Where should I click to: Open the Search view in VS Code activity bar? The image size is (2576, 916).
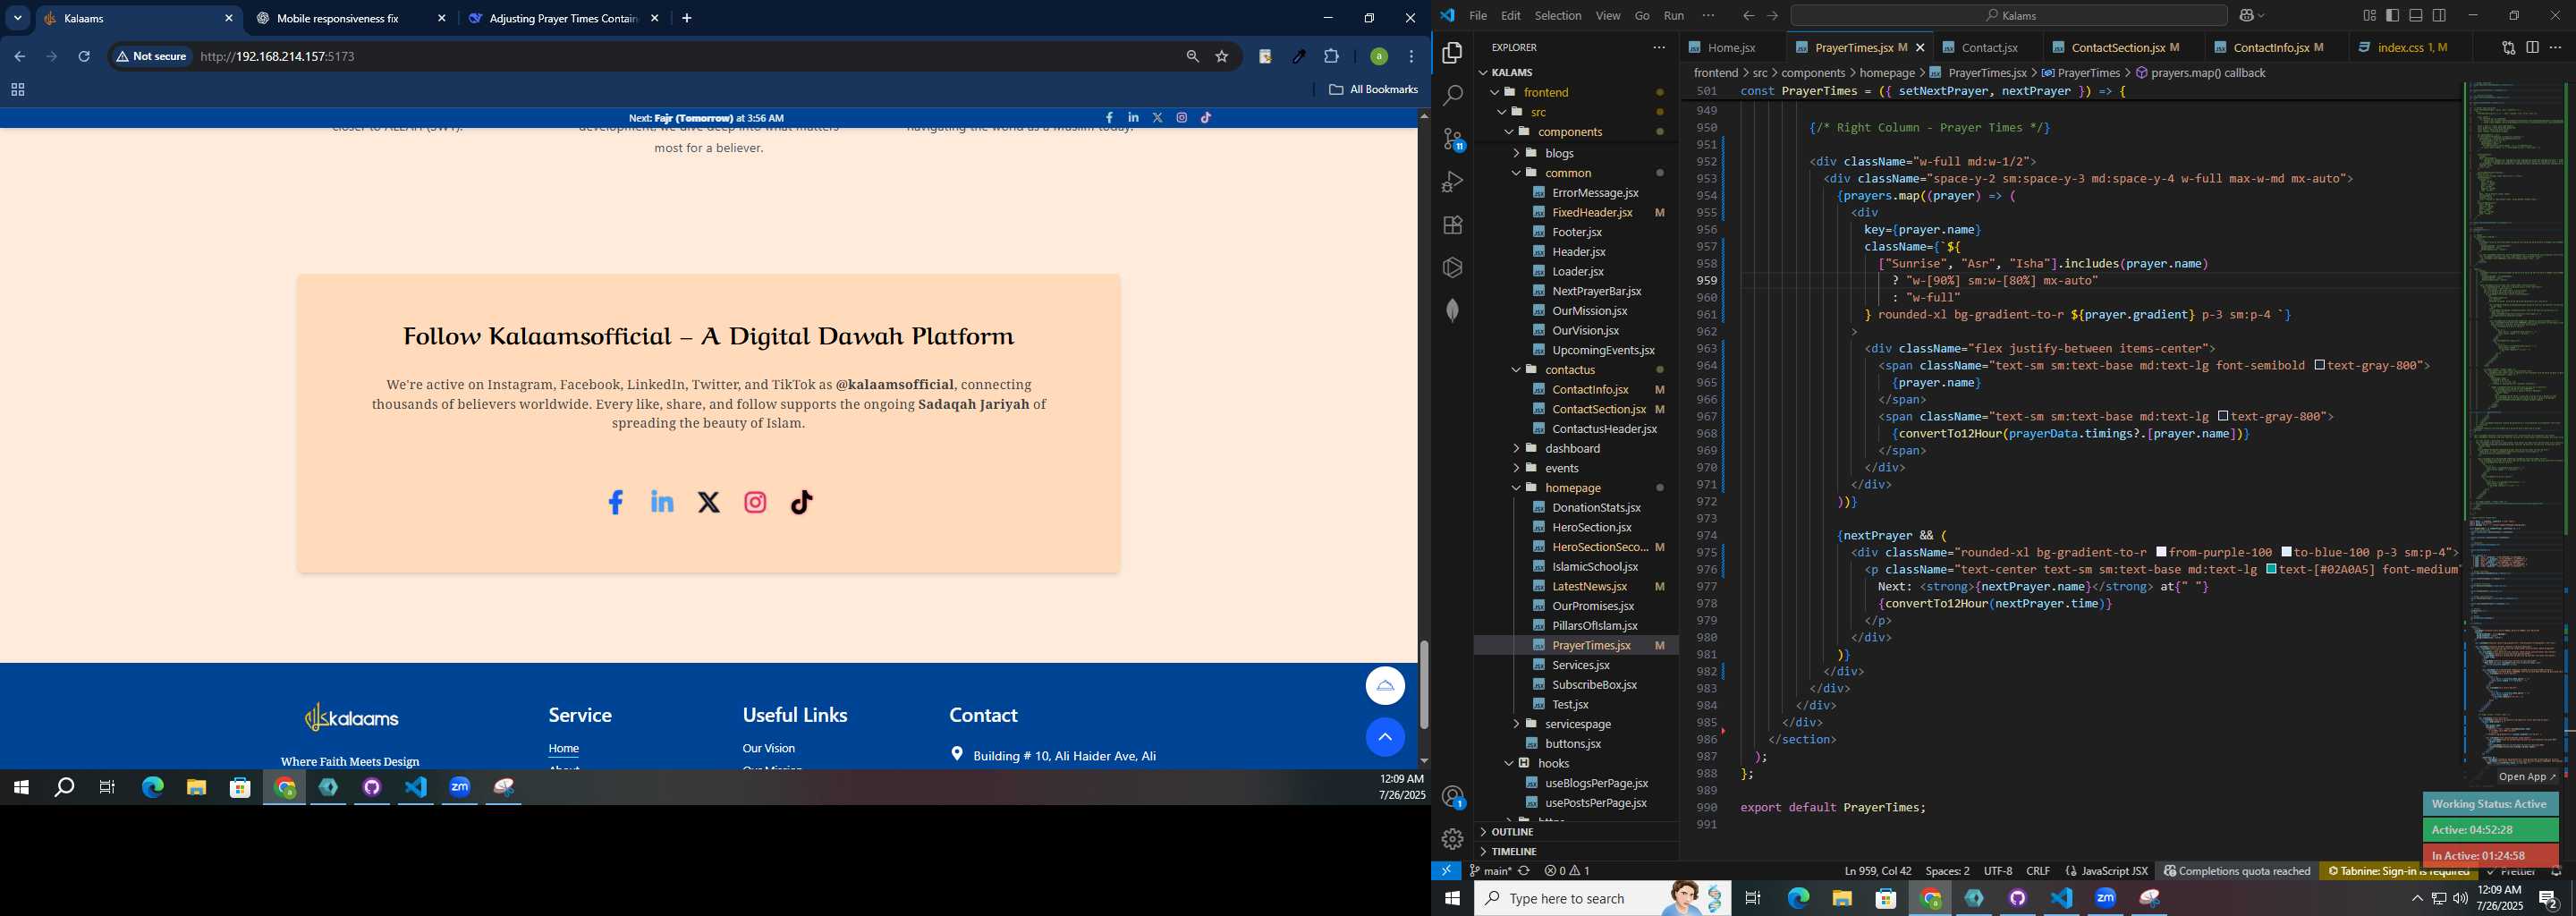(x=1453, y=96)
